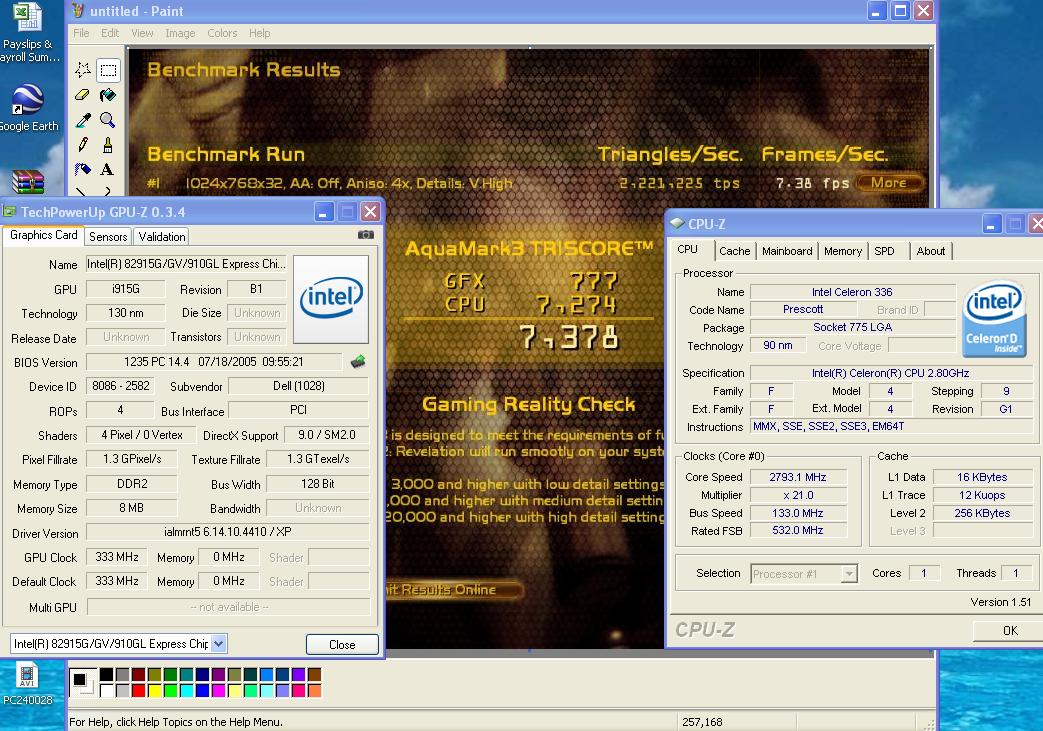1043x731 pixels.
Task: Switch to the Cache tab in CPU-Z
Action: [x=734, y=251]
